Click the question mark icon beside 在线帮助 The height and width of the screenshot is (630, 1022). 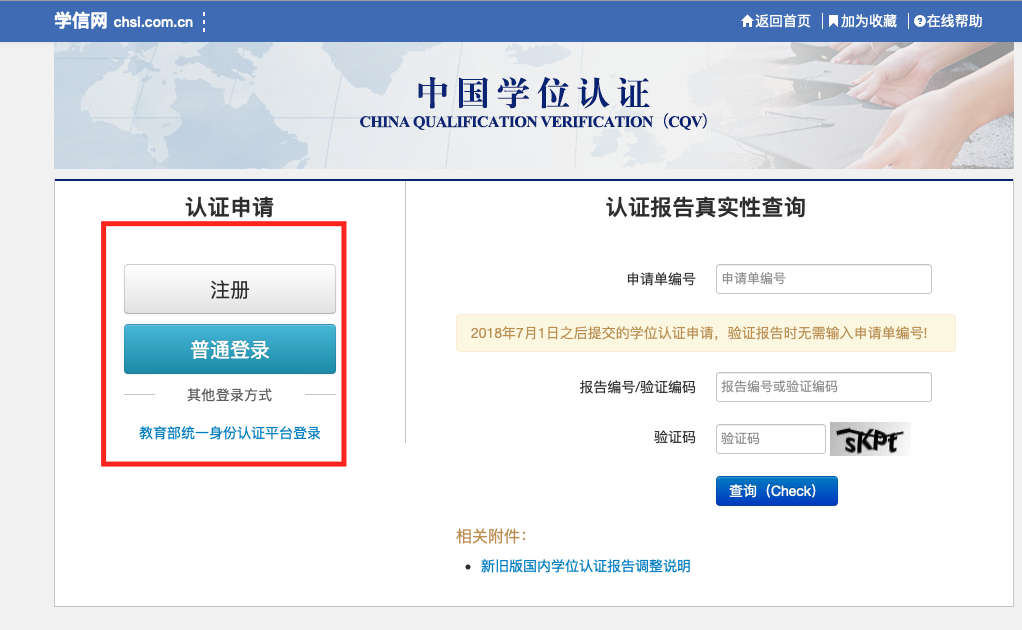pos(919,21)
